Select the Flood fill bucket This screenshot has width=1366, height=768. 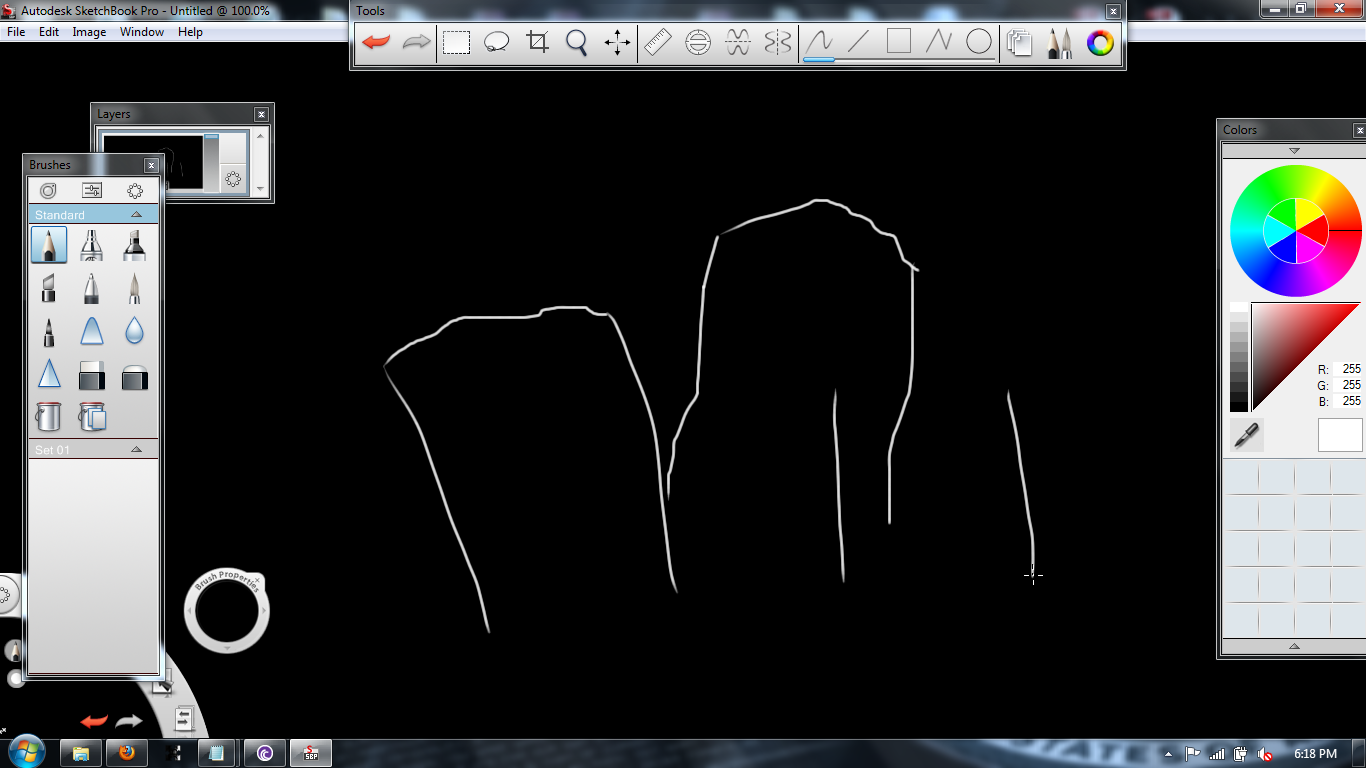[49, 416]
